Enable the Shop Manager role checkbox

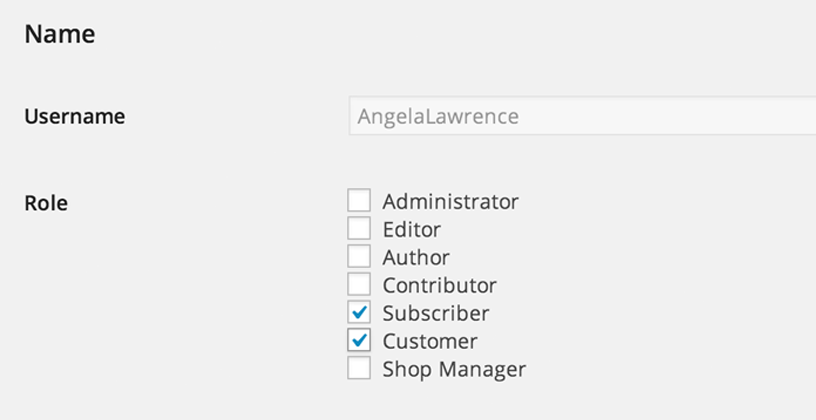[359, 368]
